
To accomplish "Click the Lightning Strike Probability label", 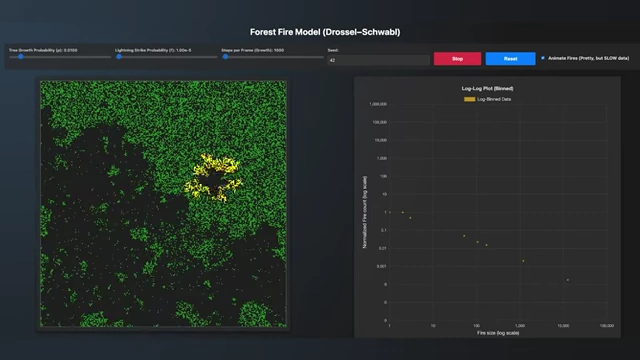I will [153, 50].
